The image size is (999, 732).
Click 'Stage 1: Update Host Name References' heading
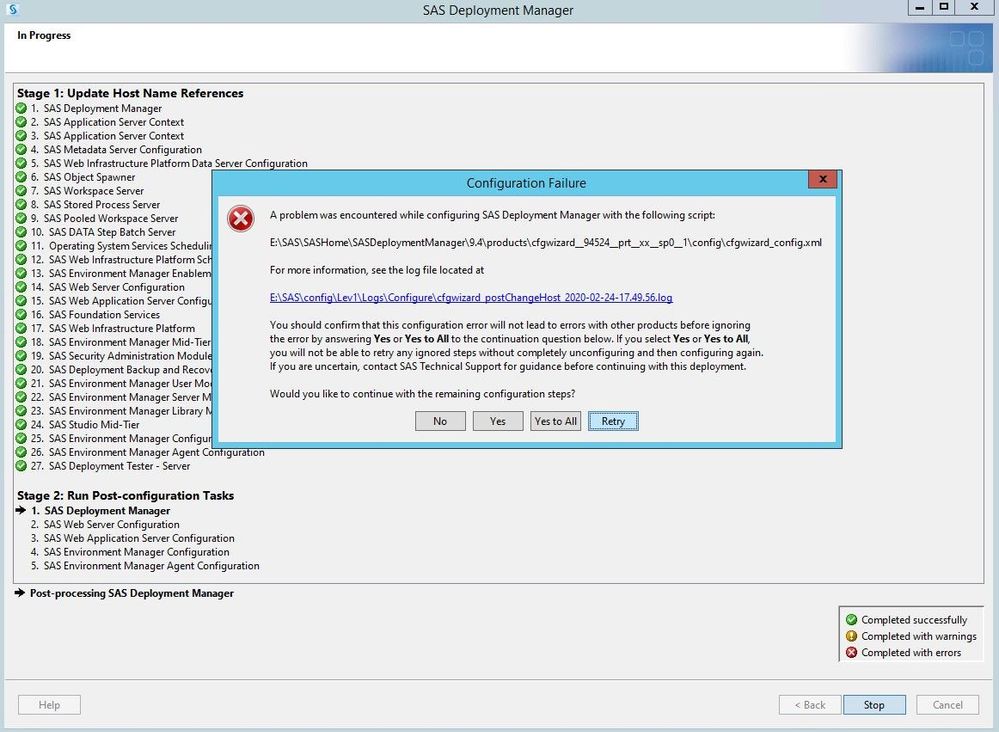coord(130,93)
